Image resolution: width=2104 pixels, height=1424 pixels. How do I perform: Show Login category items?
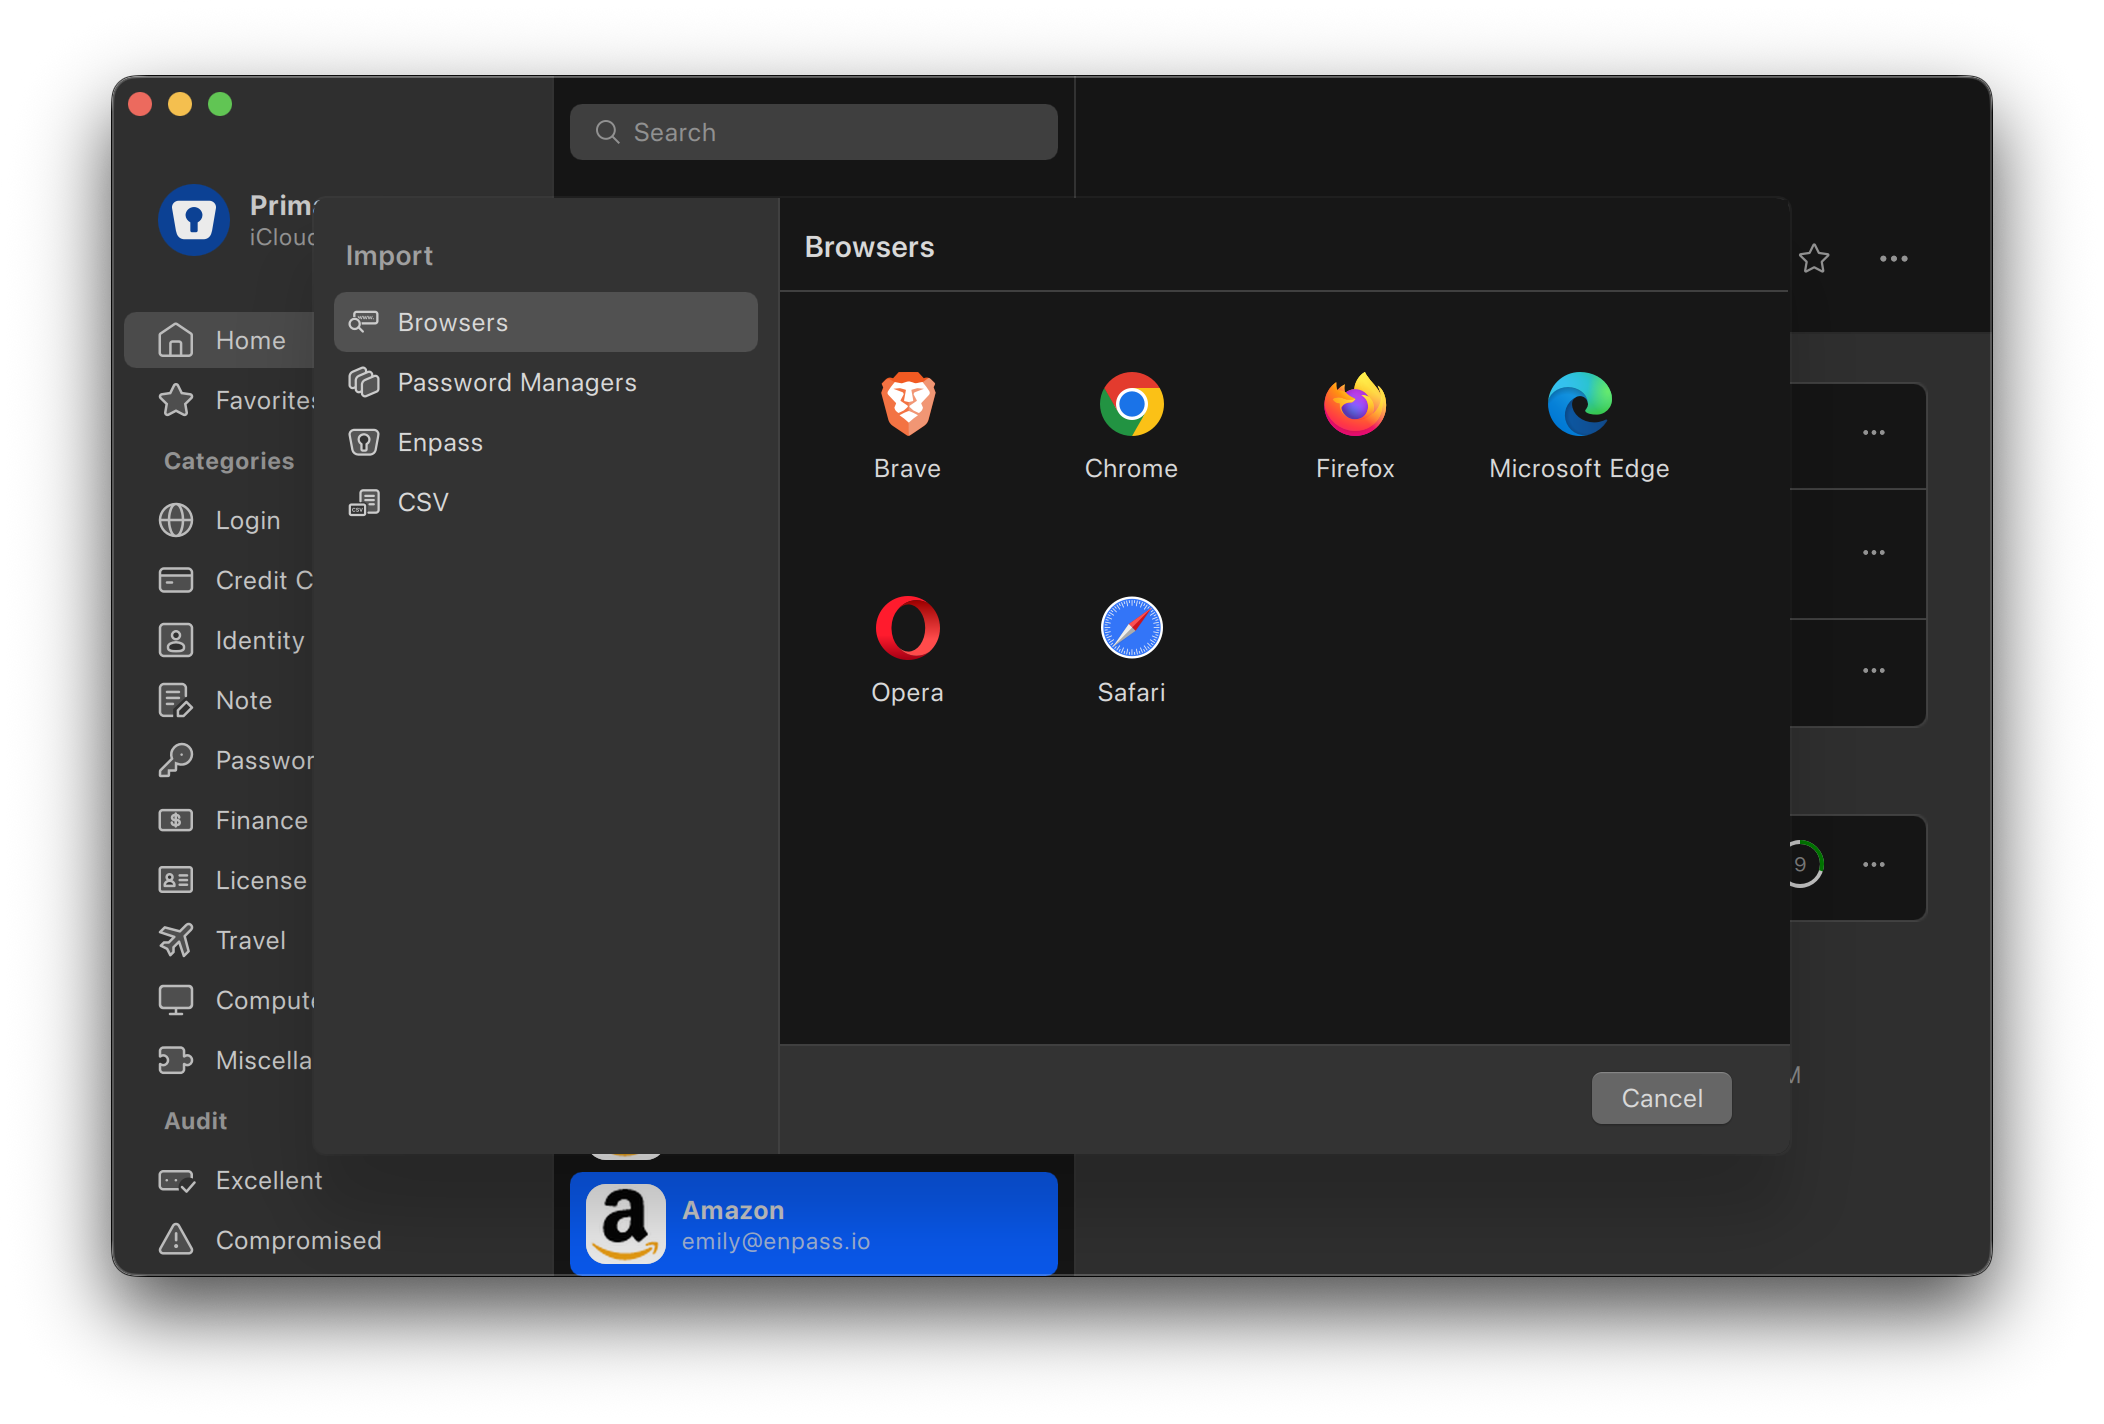click(x=220, y=520)
